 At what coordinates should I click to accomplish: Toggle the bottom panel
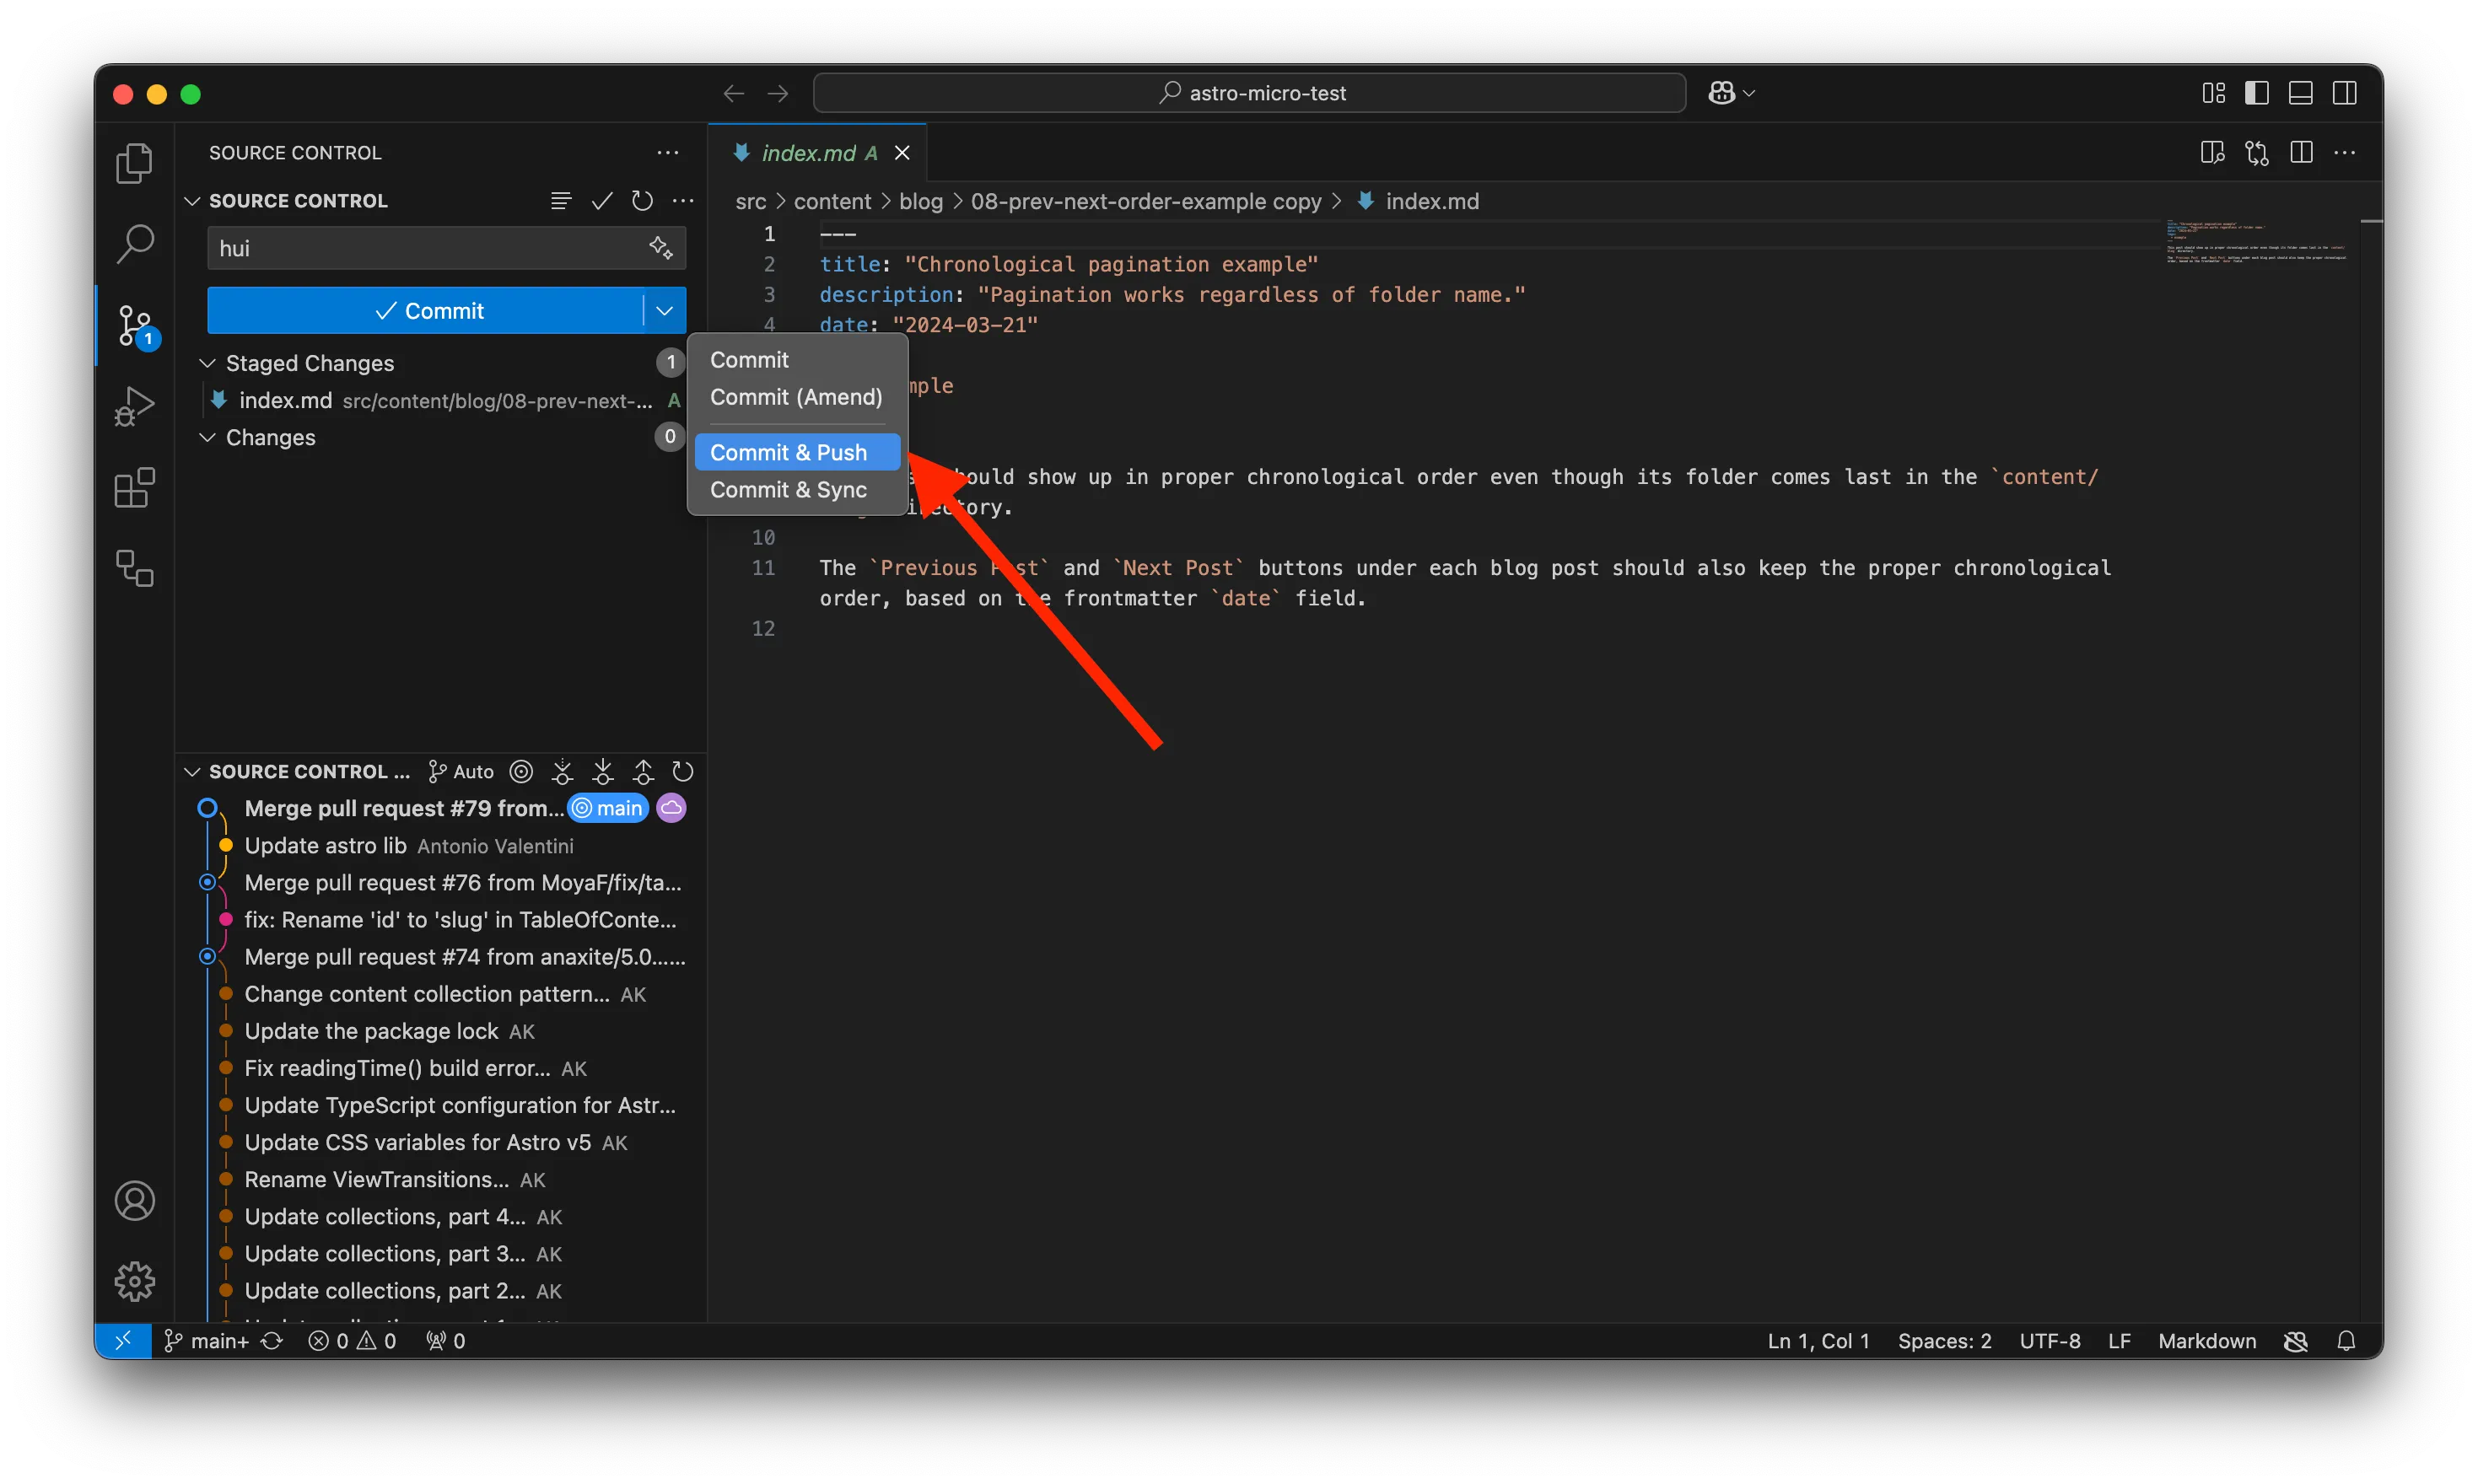click(x=2301, y=93)
